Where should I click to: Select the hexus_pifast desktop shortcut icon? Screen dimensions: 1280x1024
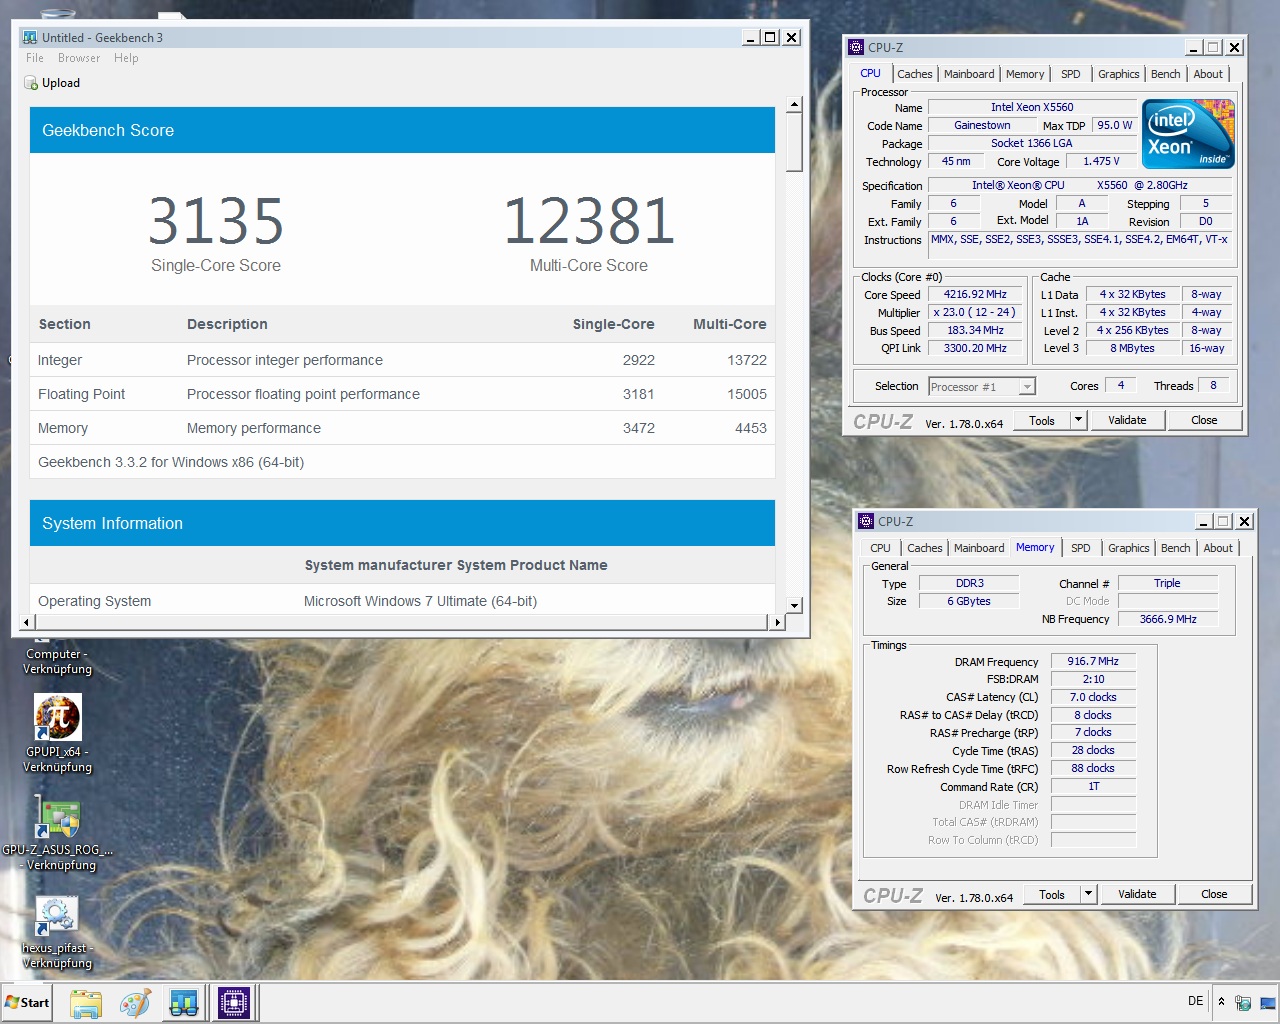58,915
